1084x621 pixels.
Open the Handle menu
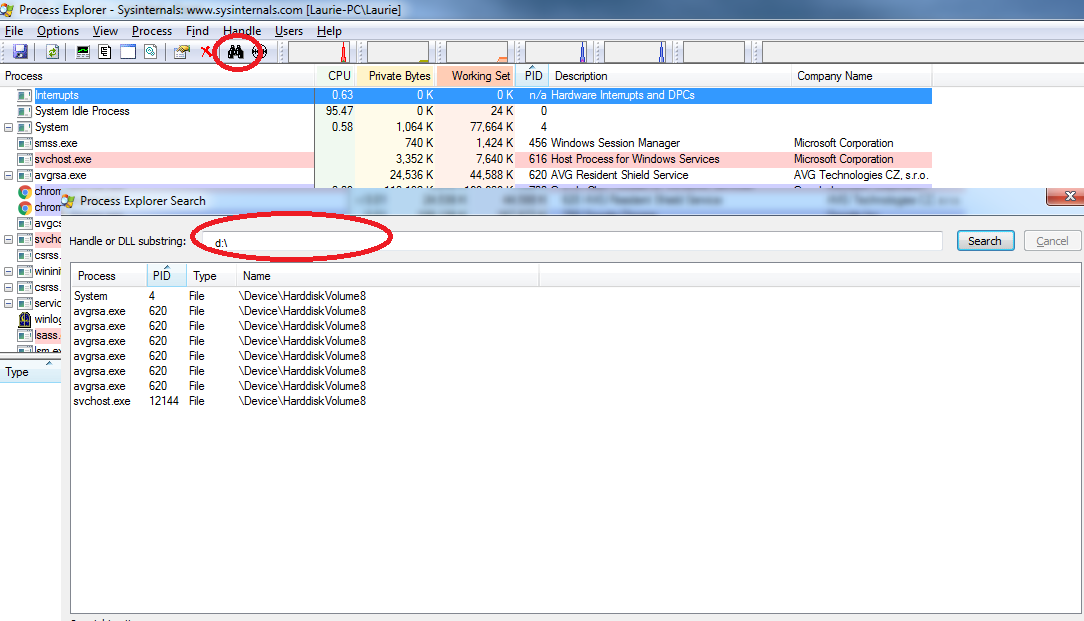point(242,31)
